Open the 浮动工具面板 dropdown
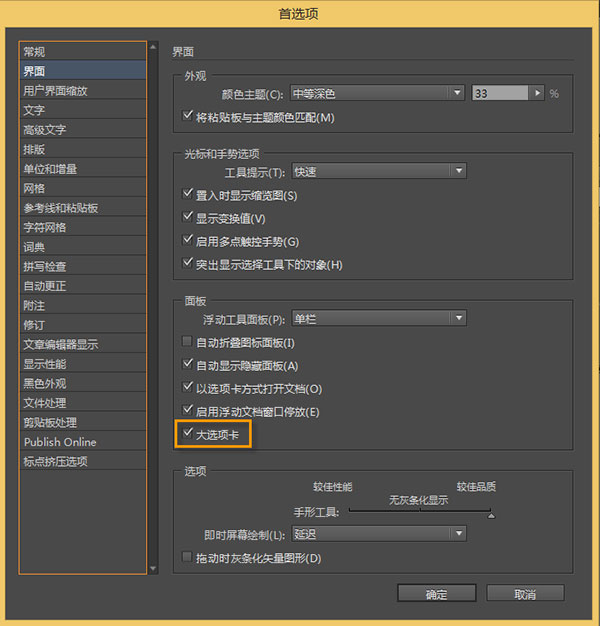Image resolution: width=600 pixels, height=626 pixels. 377,318
